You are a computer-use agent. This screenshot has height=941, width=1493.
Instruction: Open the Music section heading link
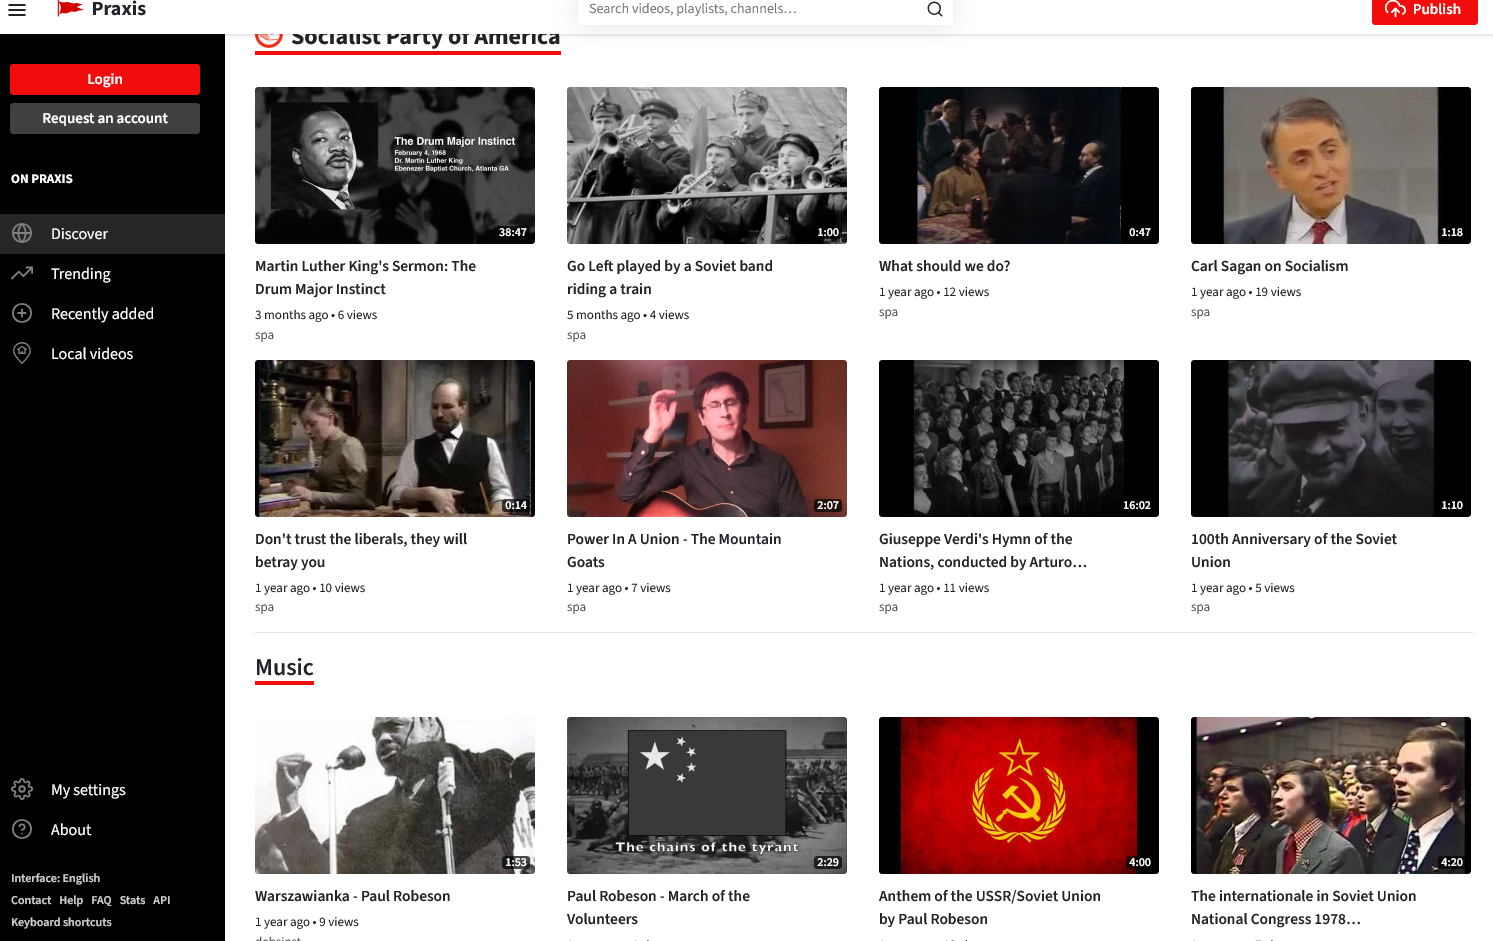point(284,667)
